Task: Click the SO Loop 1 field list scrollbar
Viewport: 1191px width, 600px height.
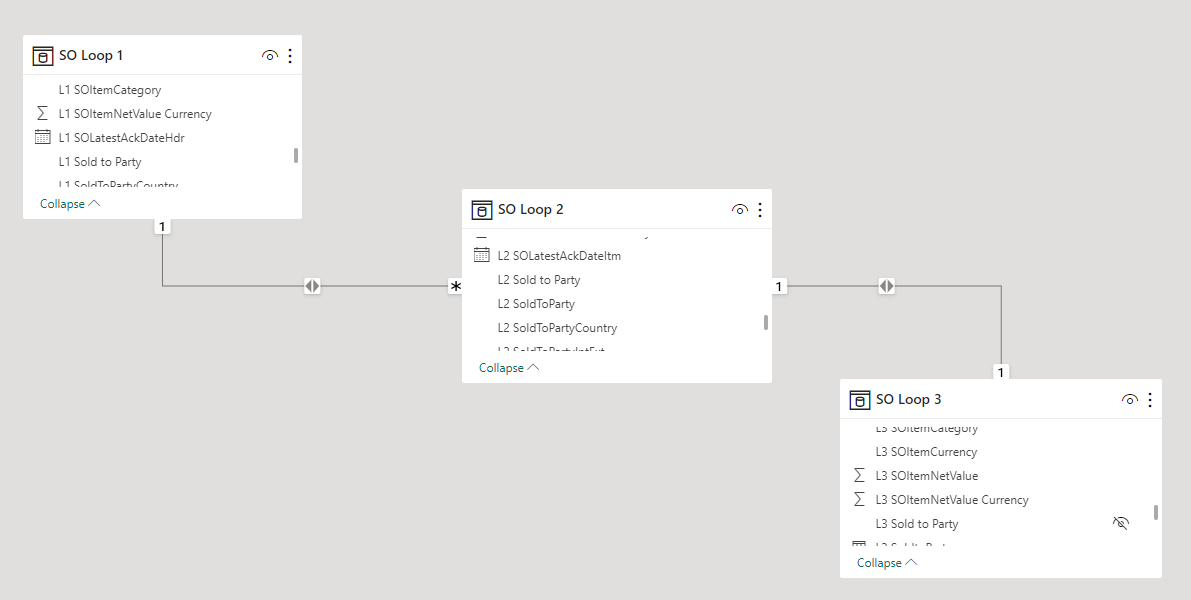Action: (x=295, y=155)
